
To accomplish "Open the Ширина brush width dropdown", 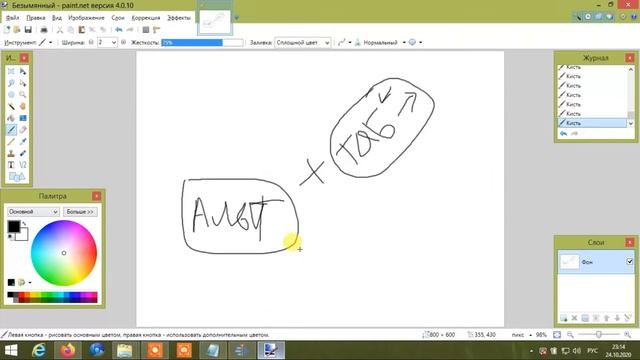I will [x=113, y=42].
